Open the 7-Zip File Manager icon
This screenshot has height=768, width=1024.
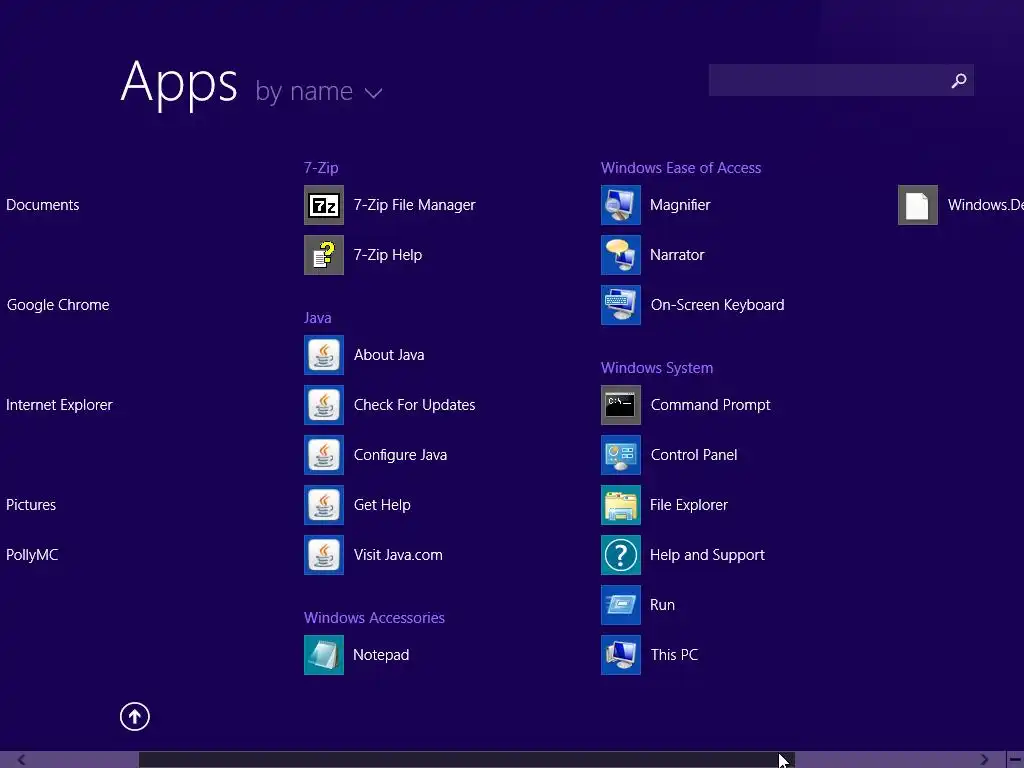324,205
